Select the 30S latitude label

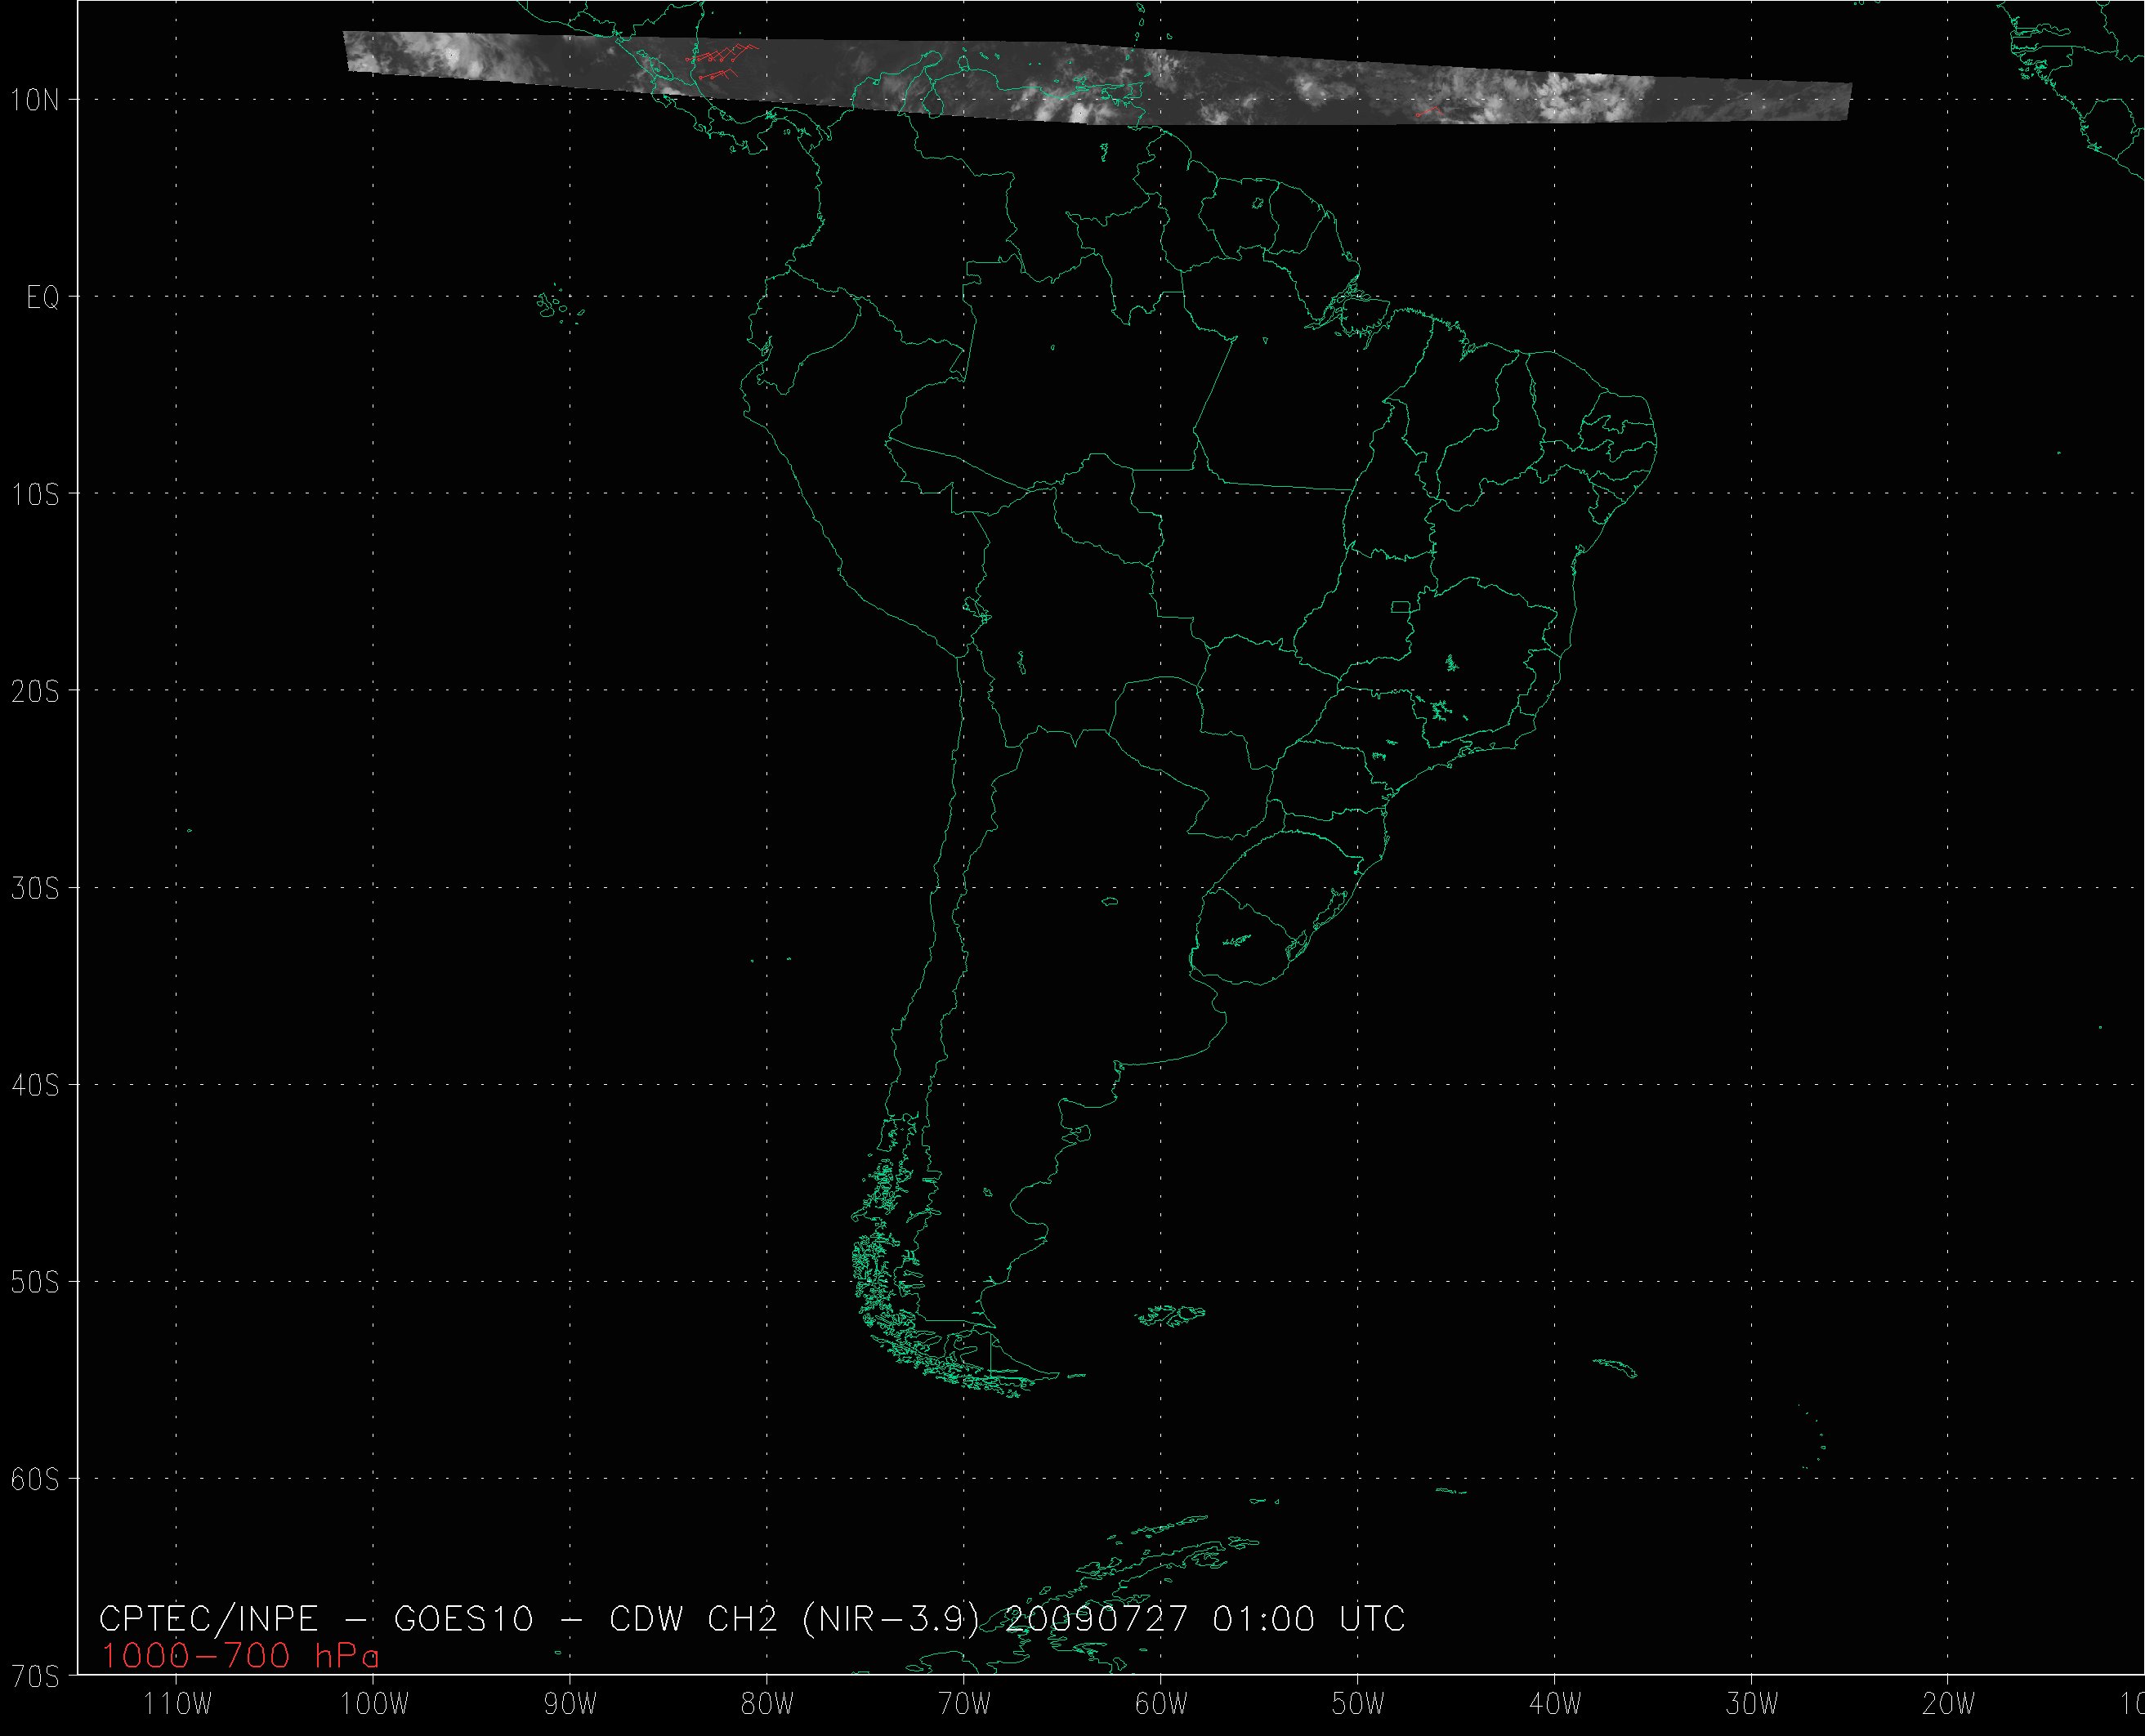coord(35,888)
